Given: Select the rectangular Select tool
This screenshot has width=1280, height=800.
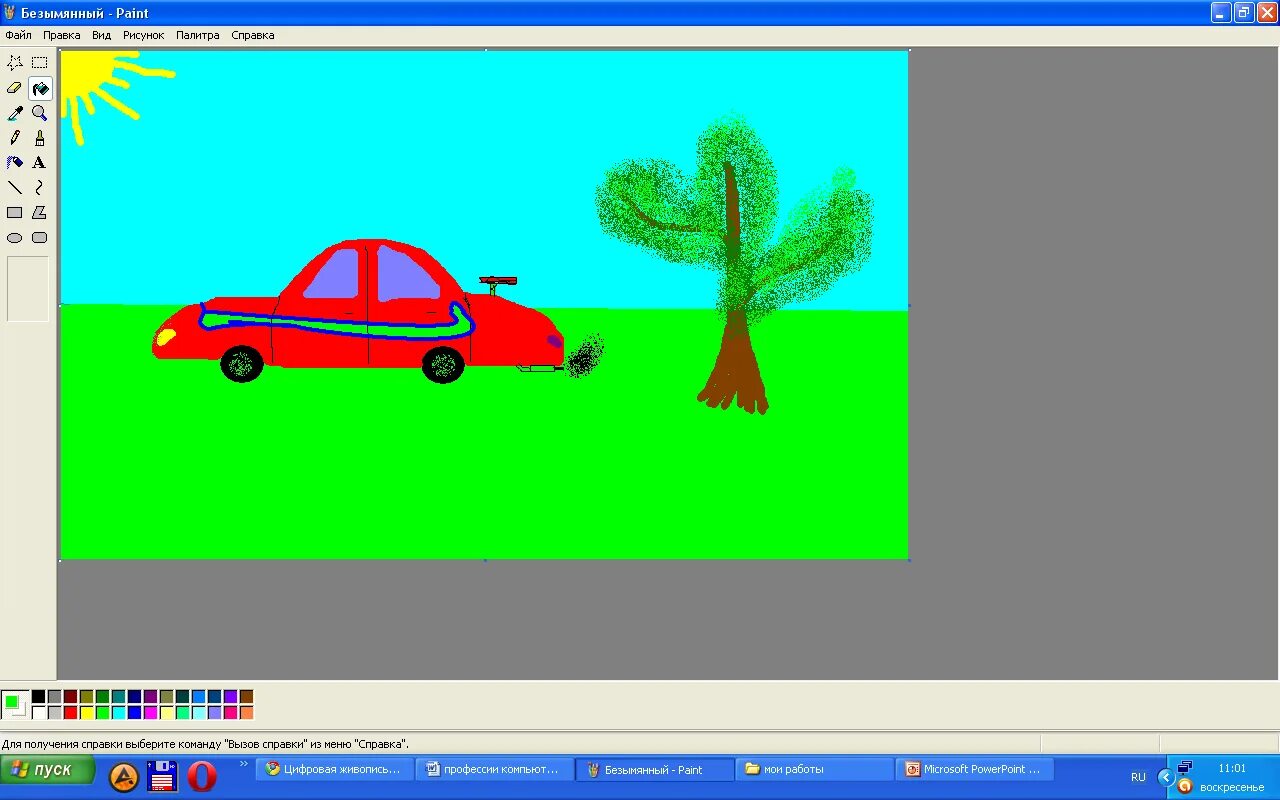Looking at the screenshot, I should pos(40,63).
